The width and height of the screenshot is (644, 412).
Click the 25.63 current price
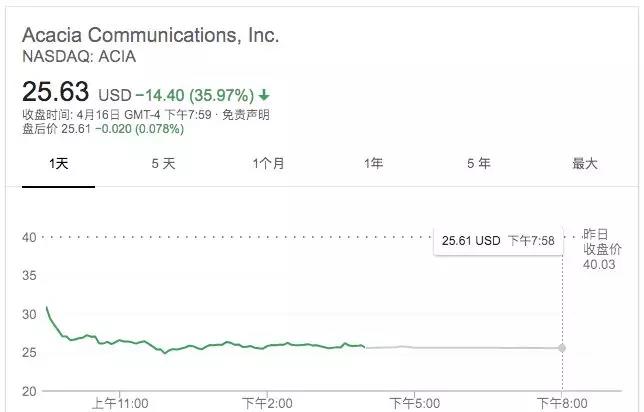55,91
